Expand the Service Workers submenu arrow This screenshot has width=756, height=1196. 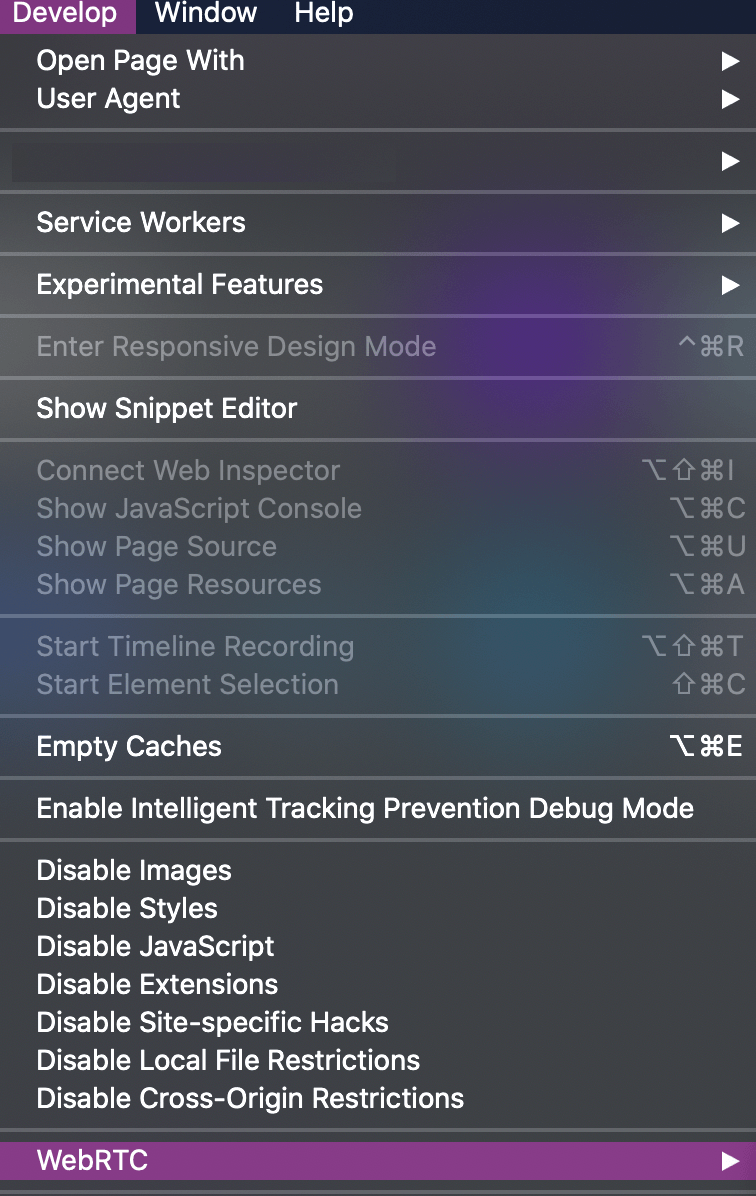[730, 223]
